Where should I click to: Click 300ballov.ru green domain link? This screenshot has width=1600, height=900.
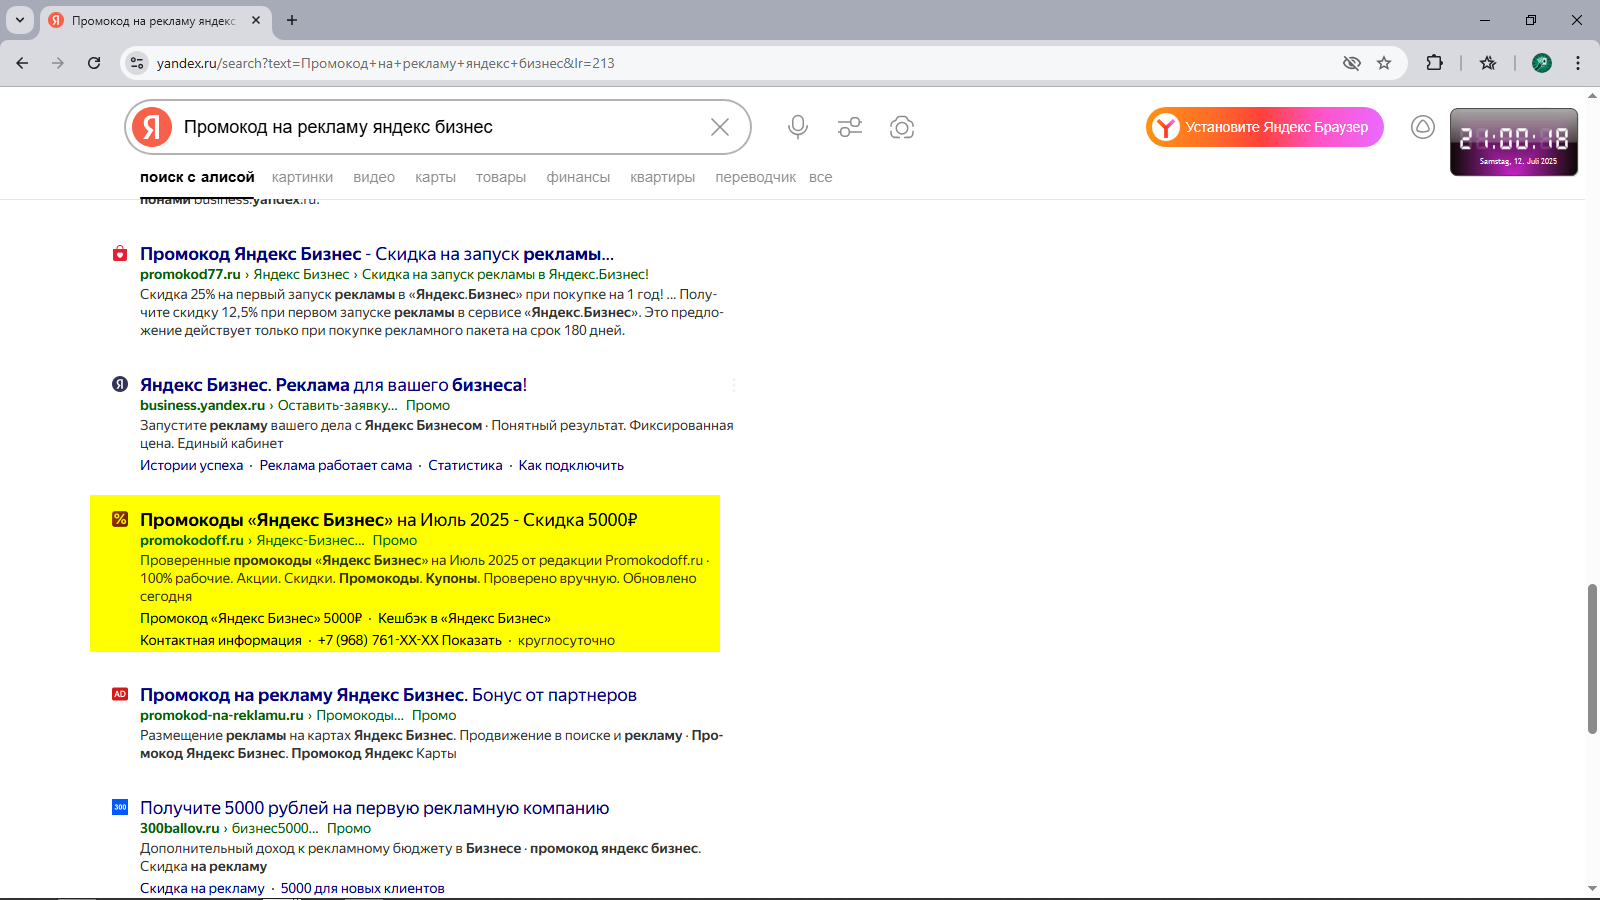click(x=180, y=828)
